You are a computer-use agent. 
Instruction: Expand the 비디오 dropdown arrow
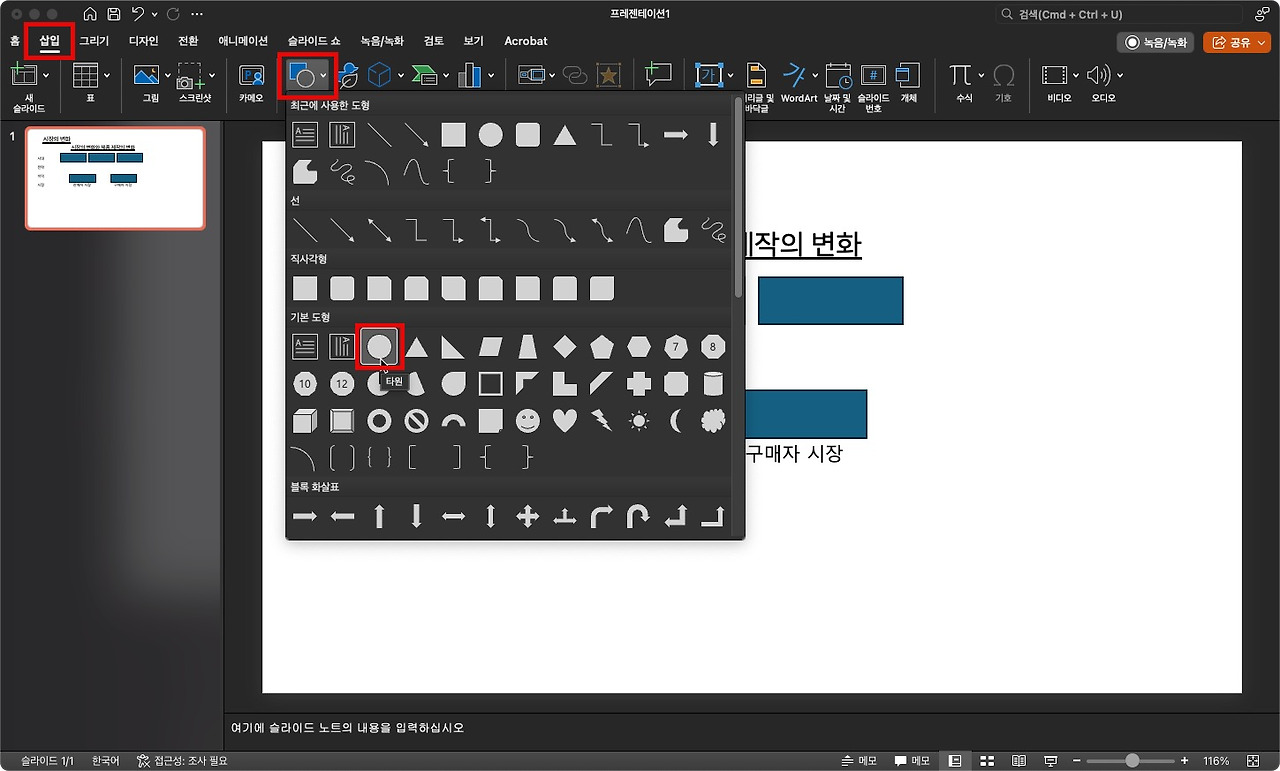click(x=1074, y=76)
